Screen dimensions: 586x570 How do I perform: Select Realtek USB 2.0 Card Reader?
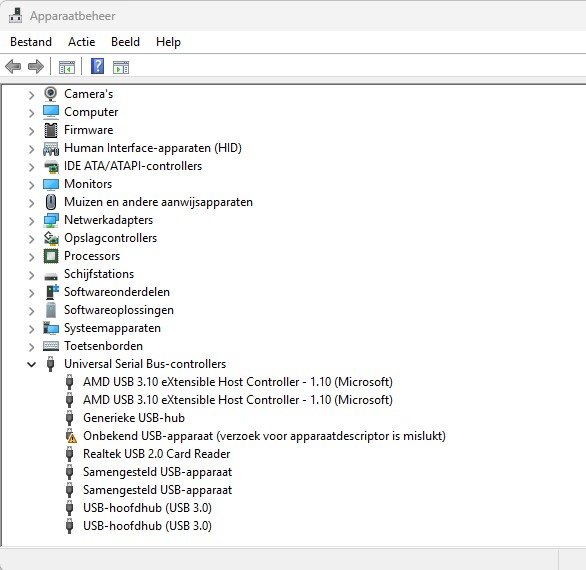pos(157,454)
